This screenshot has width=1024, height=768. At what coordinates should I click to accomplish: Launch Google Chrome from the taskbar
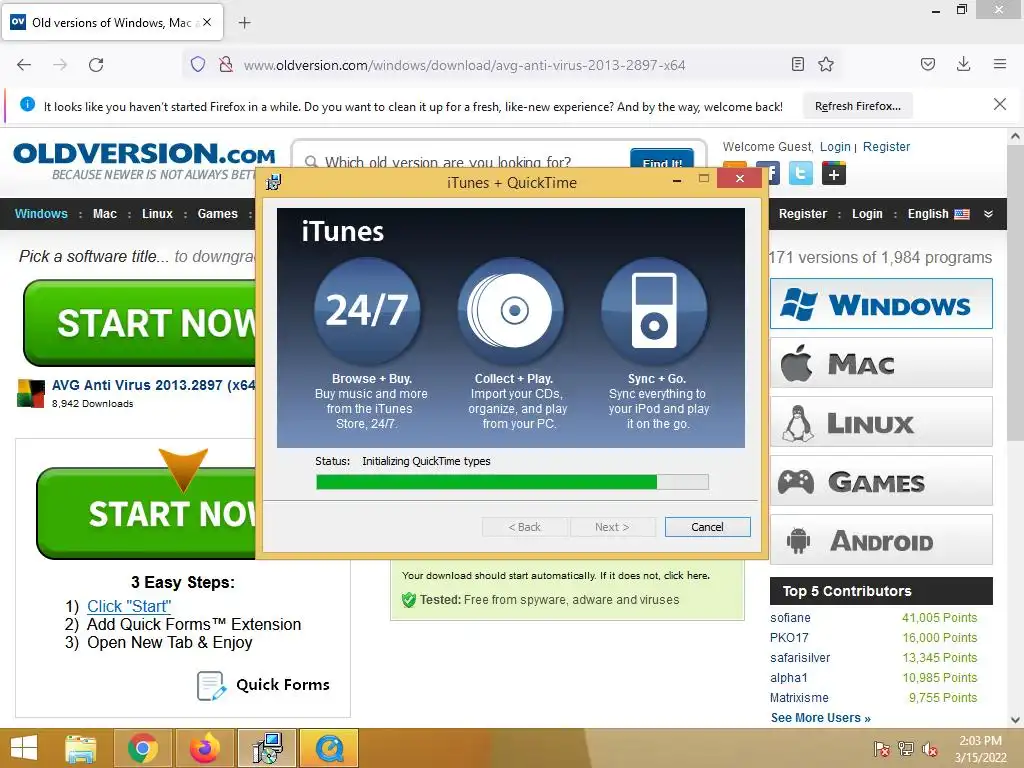click(x=143, y=748)
